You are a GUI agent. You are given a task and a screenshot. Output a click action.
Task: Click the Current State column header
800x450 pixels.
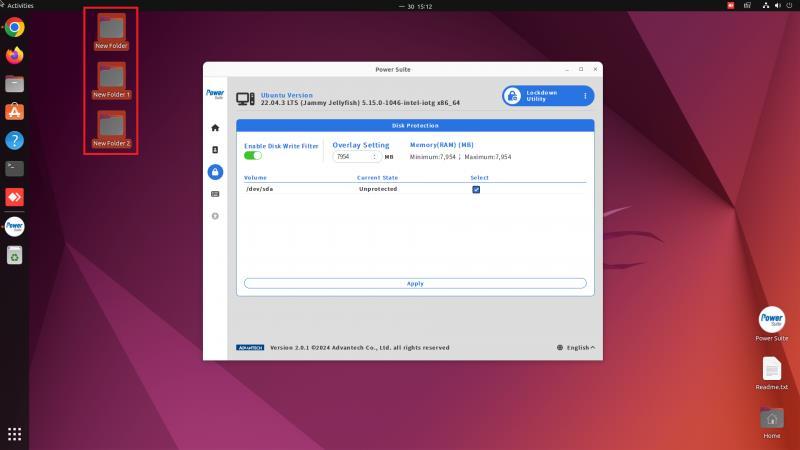pos(377,178)
